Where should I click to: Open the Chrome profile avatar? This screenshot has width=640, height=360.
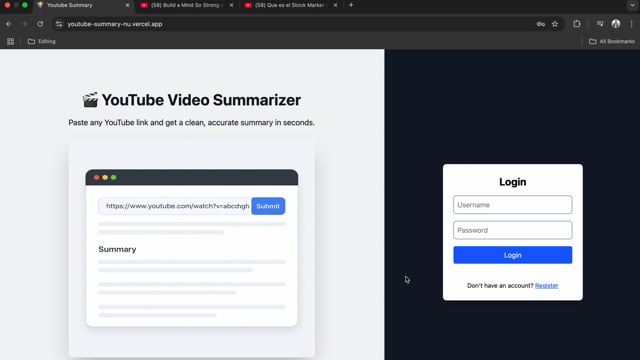616,24
